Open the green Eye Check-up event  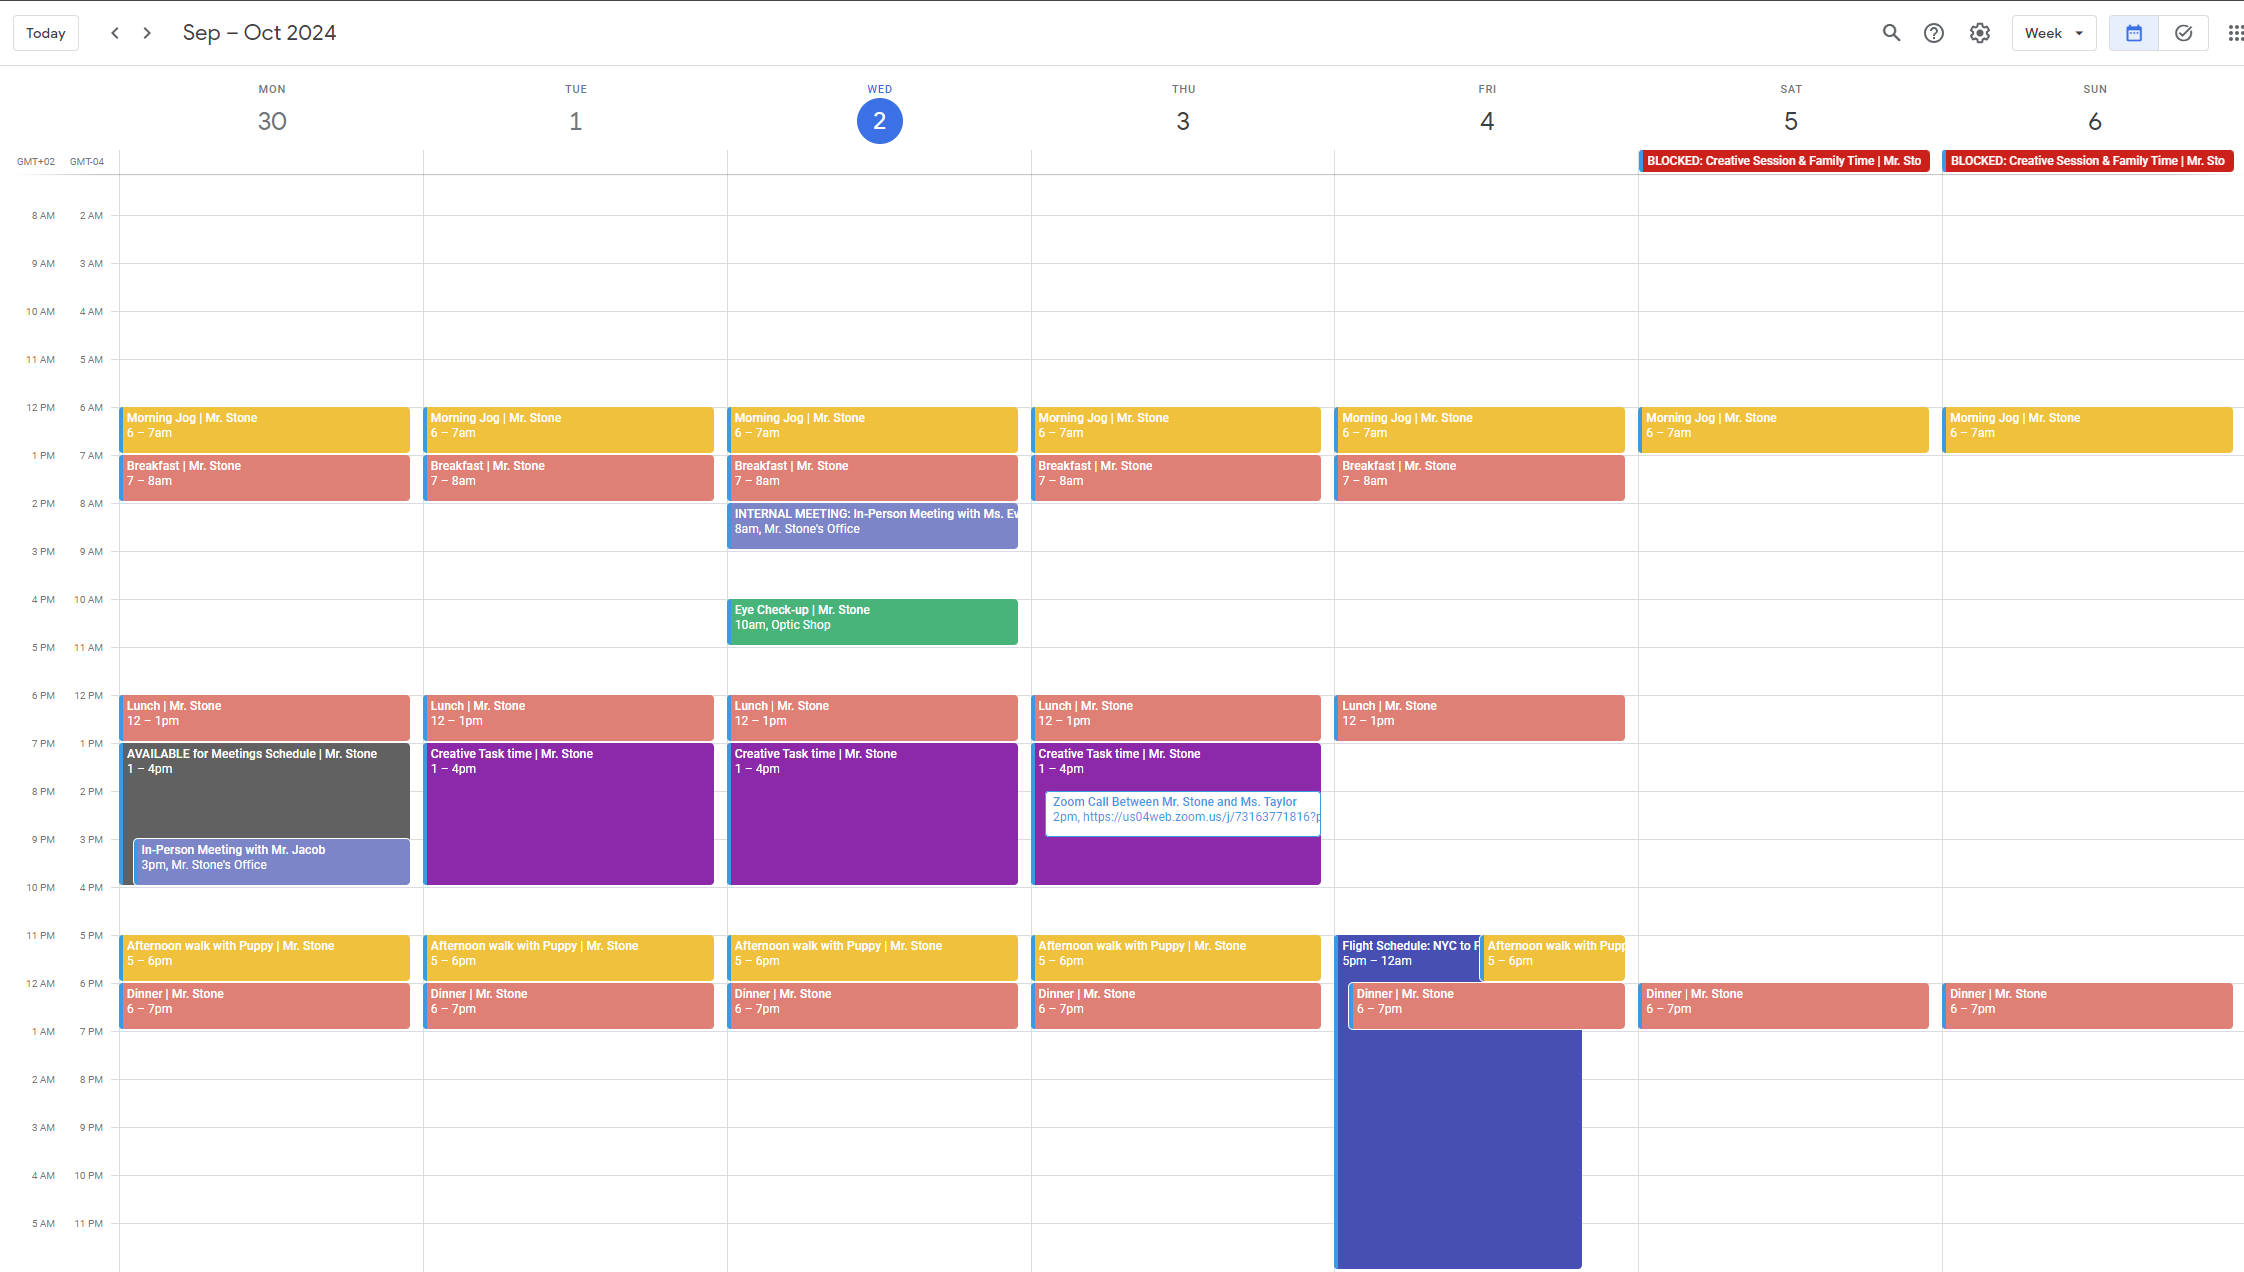coord(872,622)
